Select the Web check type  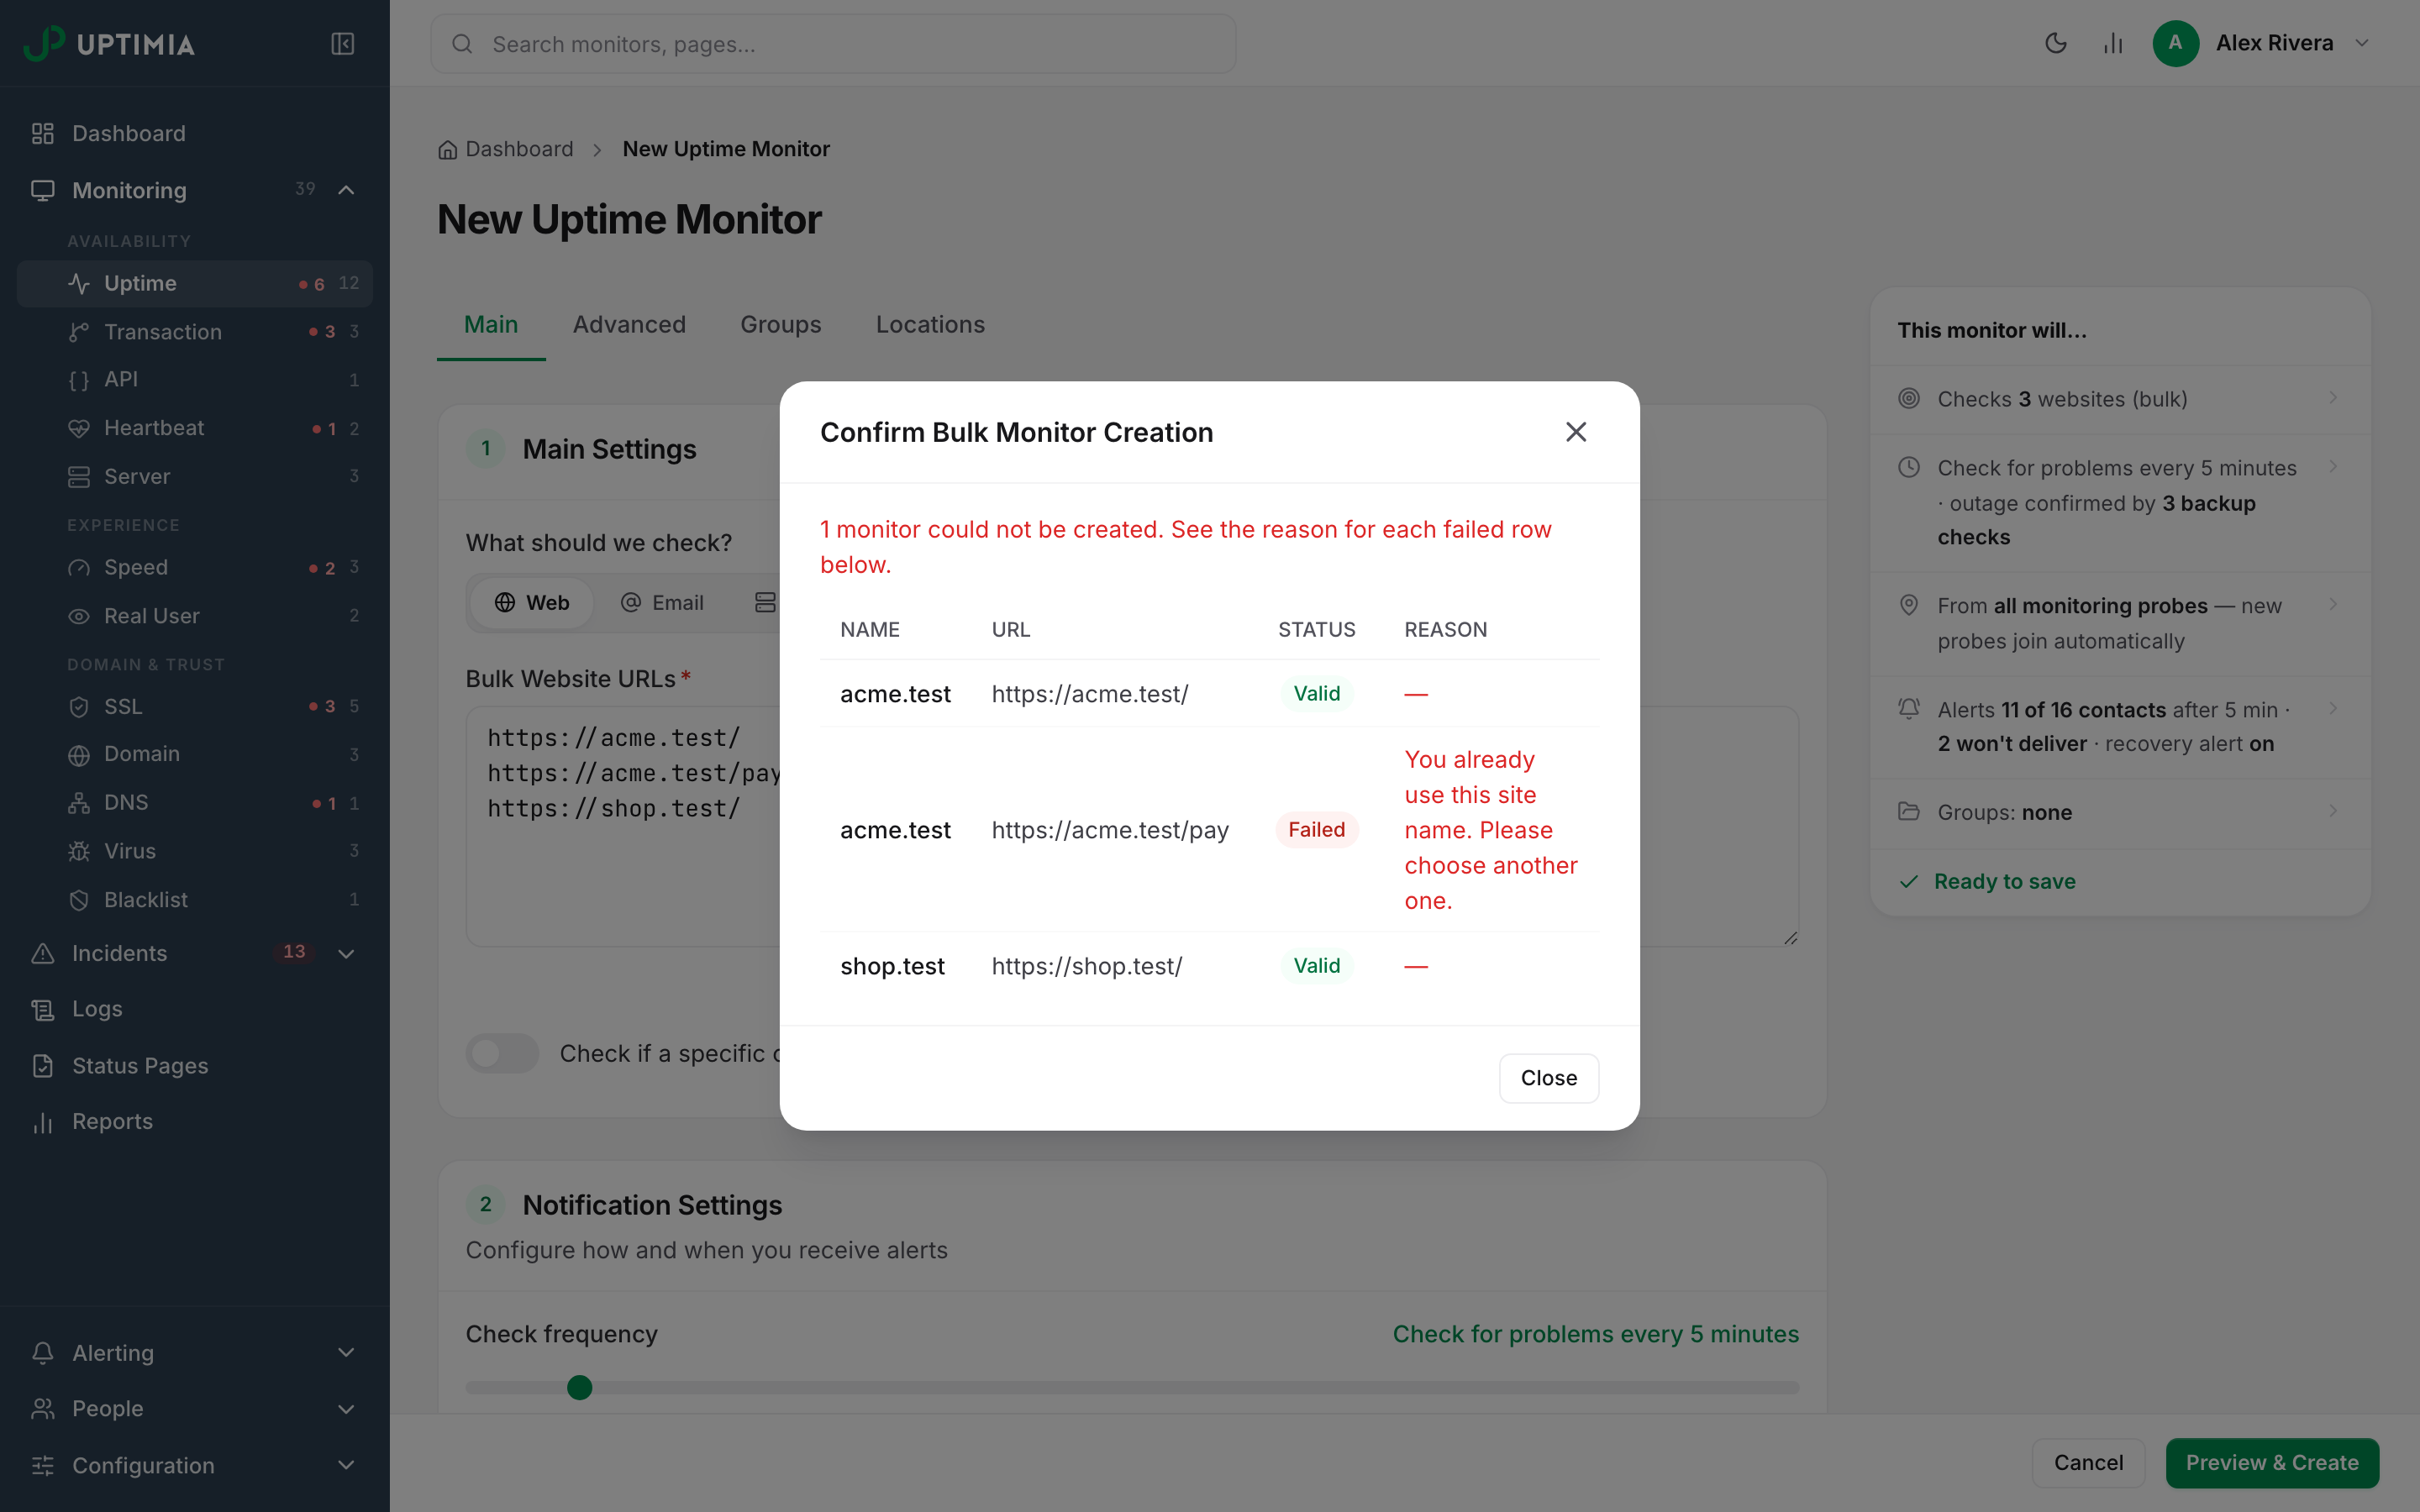click(x=532, y=602)
